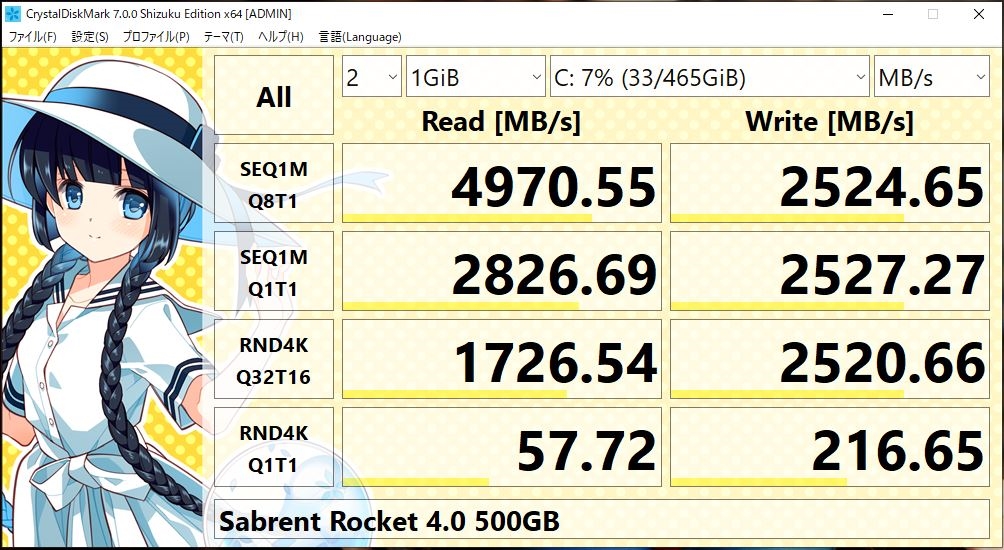Click the RND4K Q32T16 read value 1726.54

point(502,359)
